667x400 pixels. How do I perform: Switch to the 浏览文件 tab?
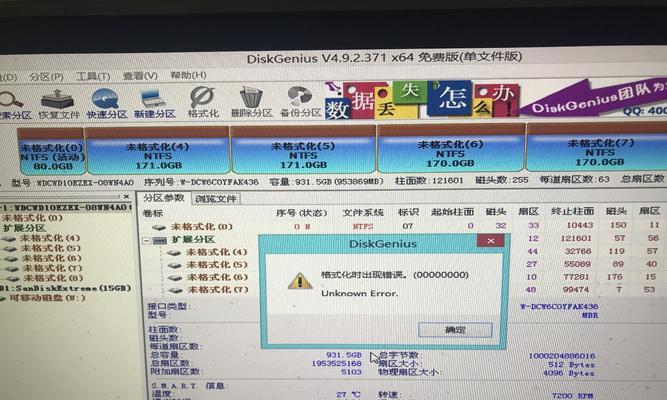(216, 199)
